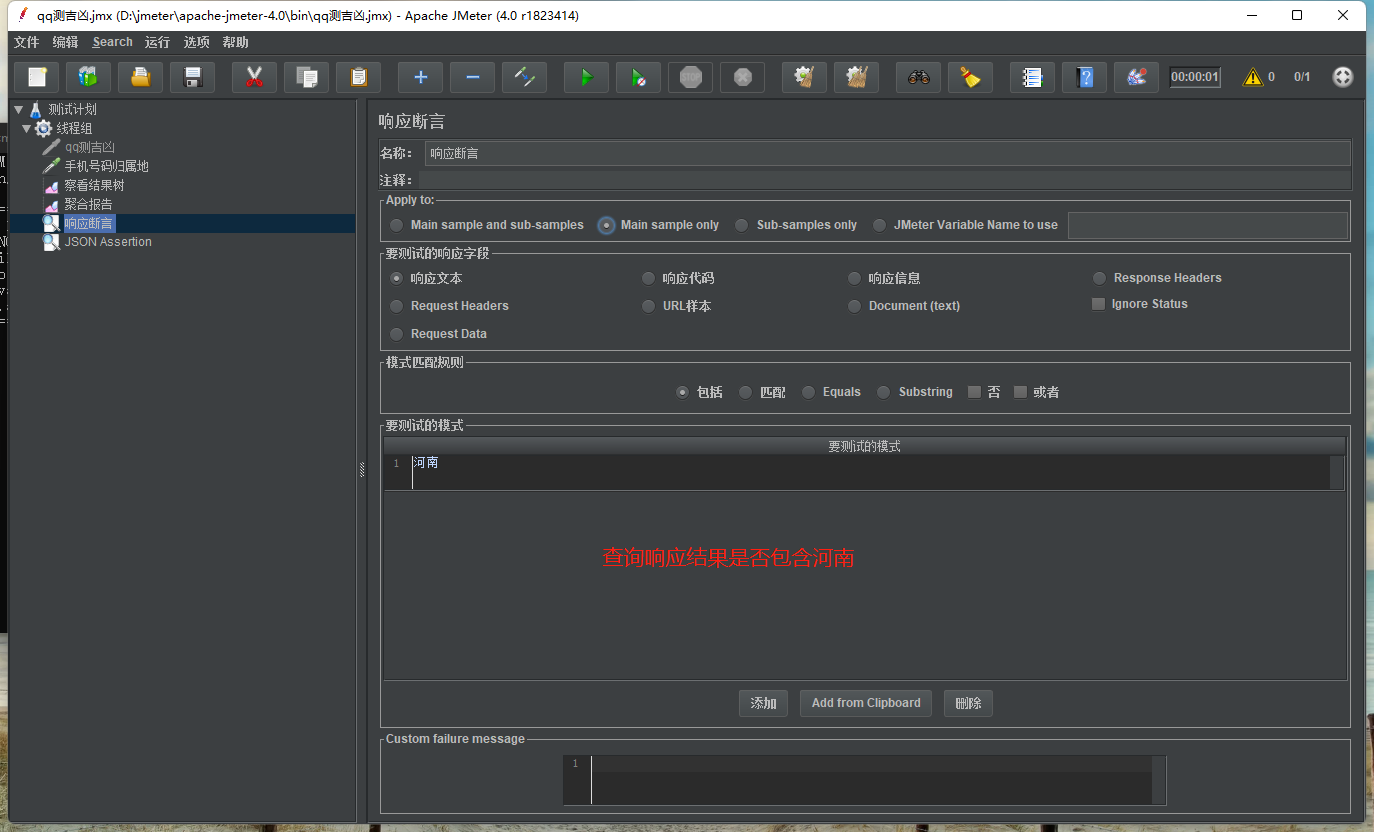1374x832 pixels.
Task: Click the Help question mark icon
Action: point(1085,77)
